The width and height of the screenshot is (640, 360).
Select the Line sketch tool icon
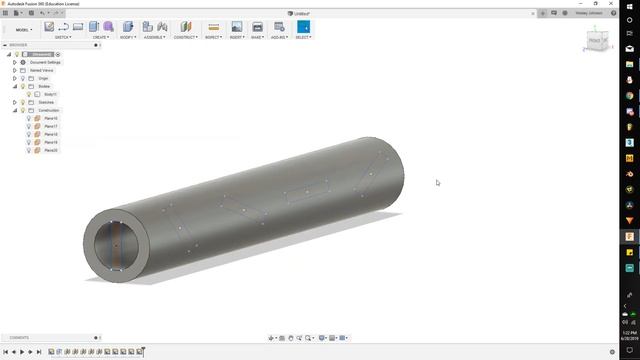(63, 27)
